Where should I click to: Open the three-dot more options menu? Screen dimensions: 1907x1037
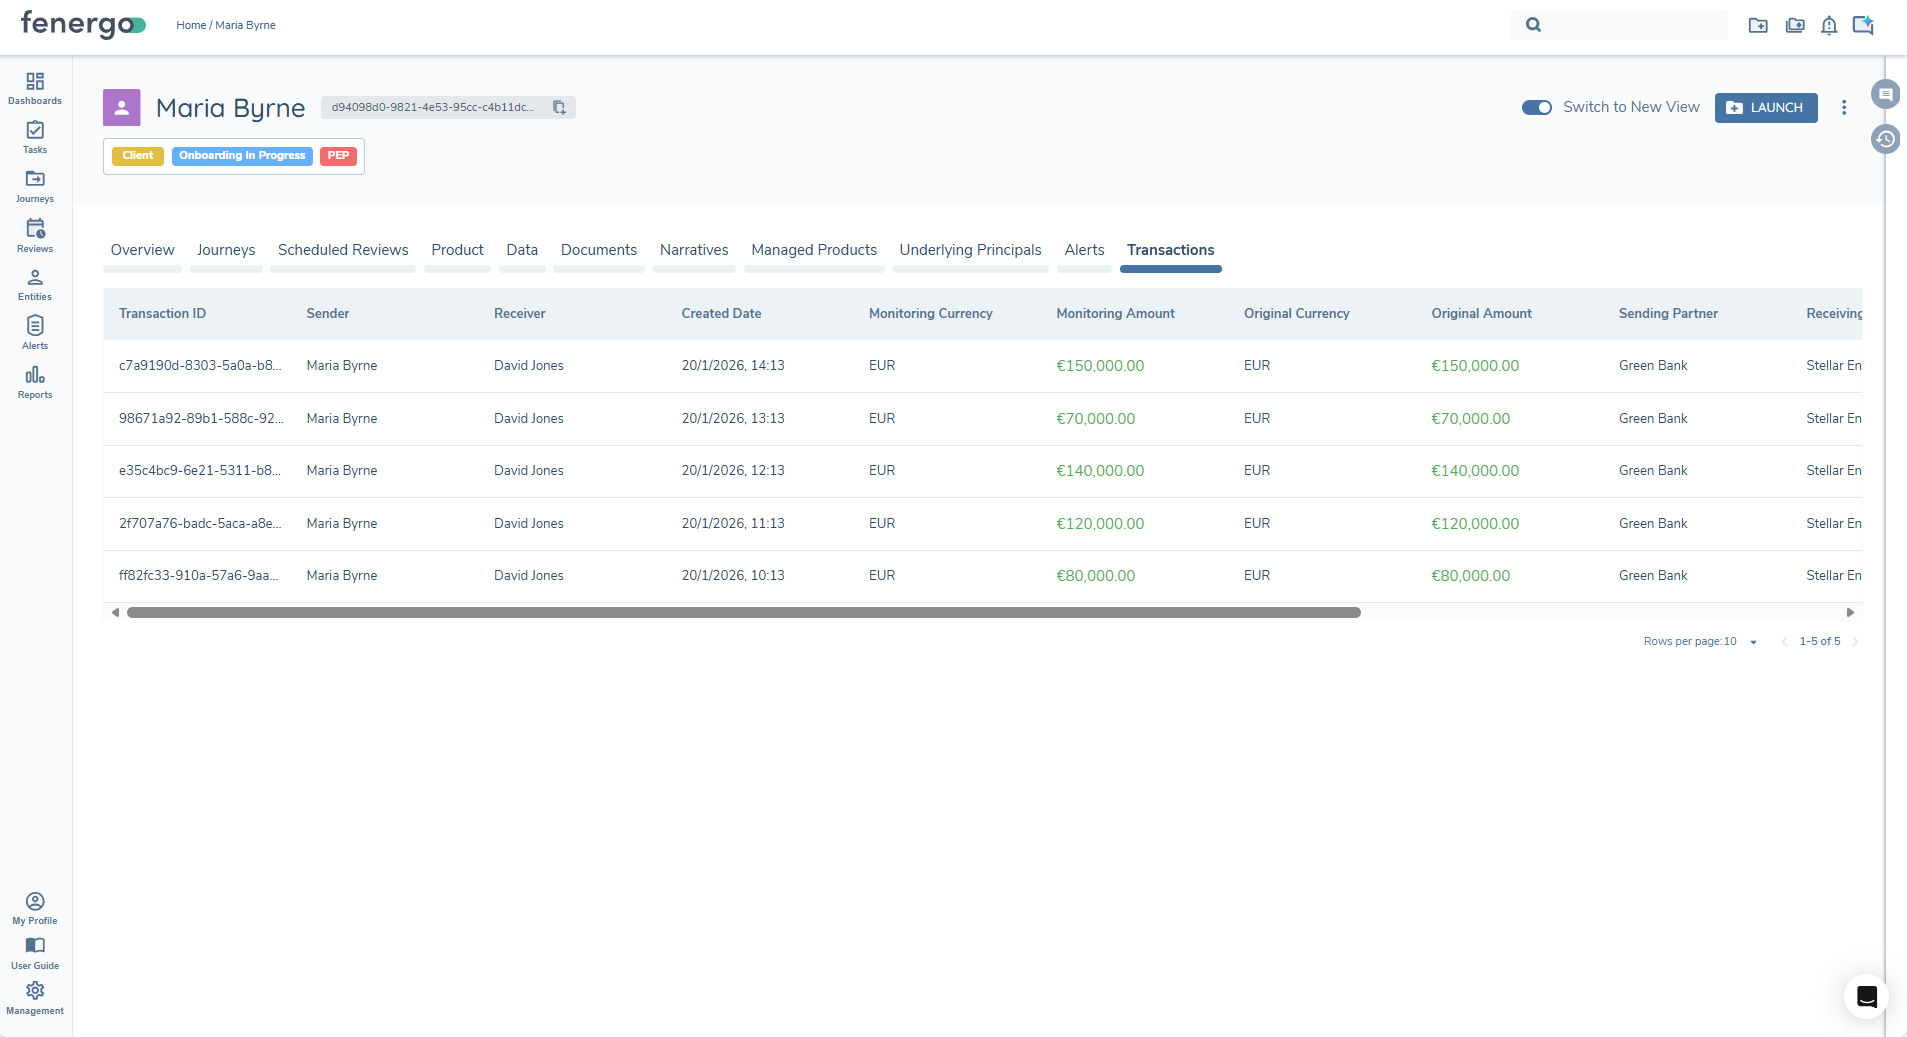tap(1844, 108)
